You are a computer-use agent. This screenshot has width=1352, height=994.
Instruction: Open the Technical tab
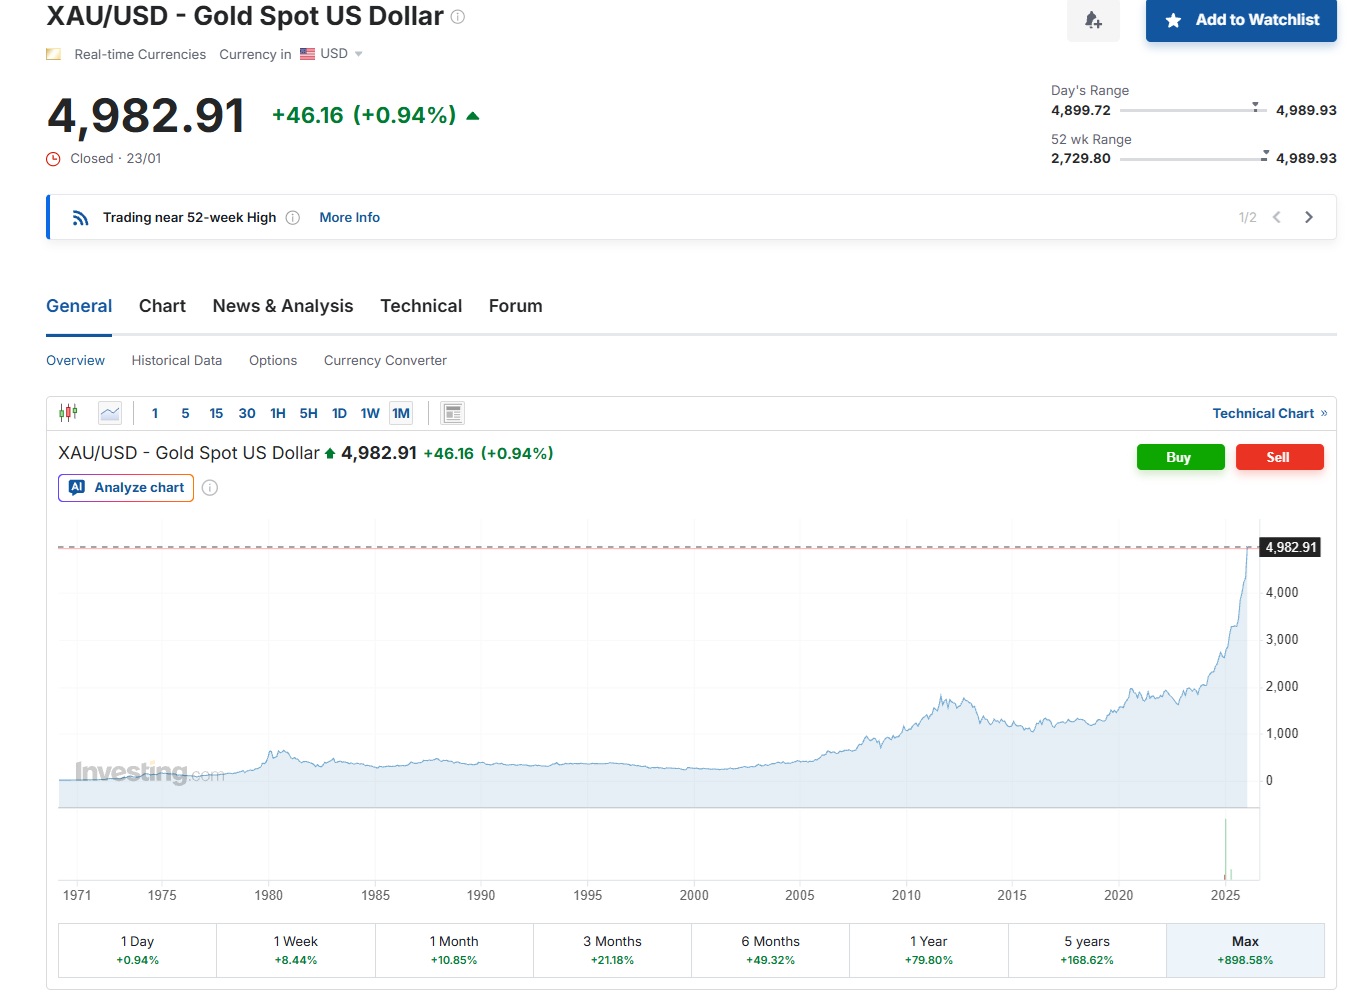(421, 306)
